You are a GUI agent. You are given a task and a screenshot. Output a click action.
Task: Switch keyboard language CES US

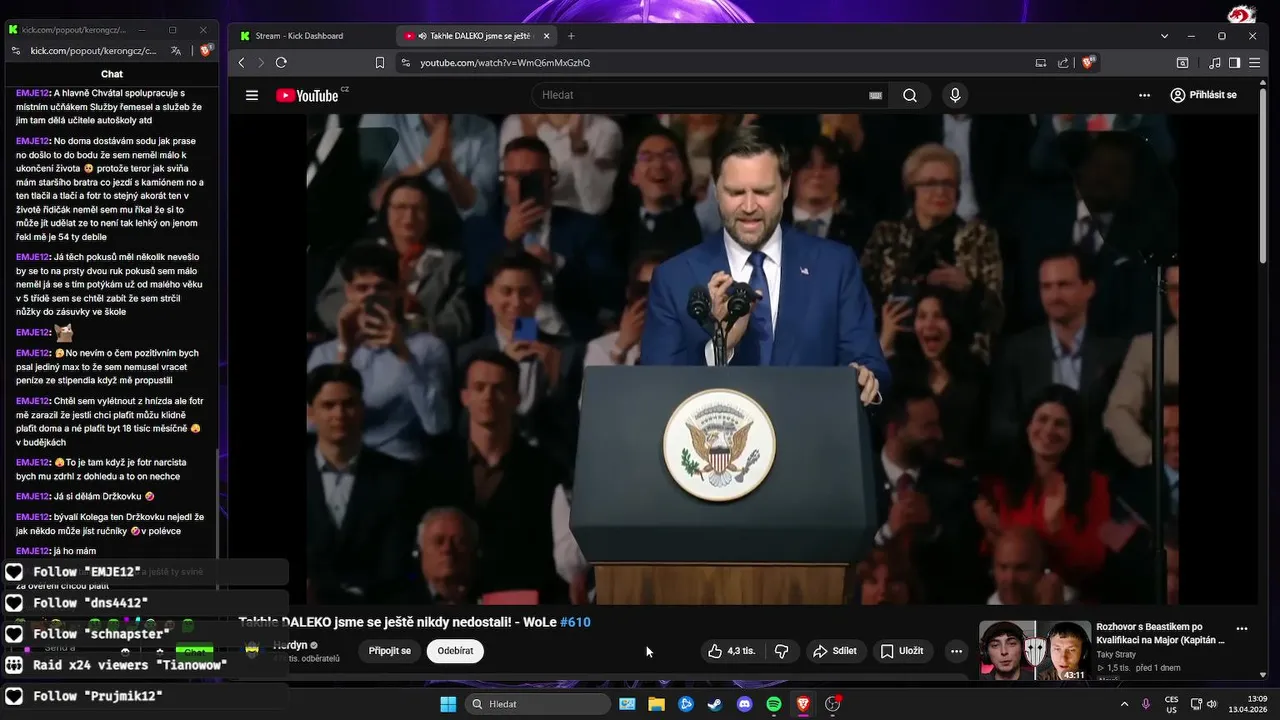(1171, 704)
